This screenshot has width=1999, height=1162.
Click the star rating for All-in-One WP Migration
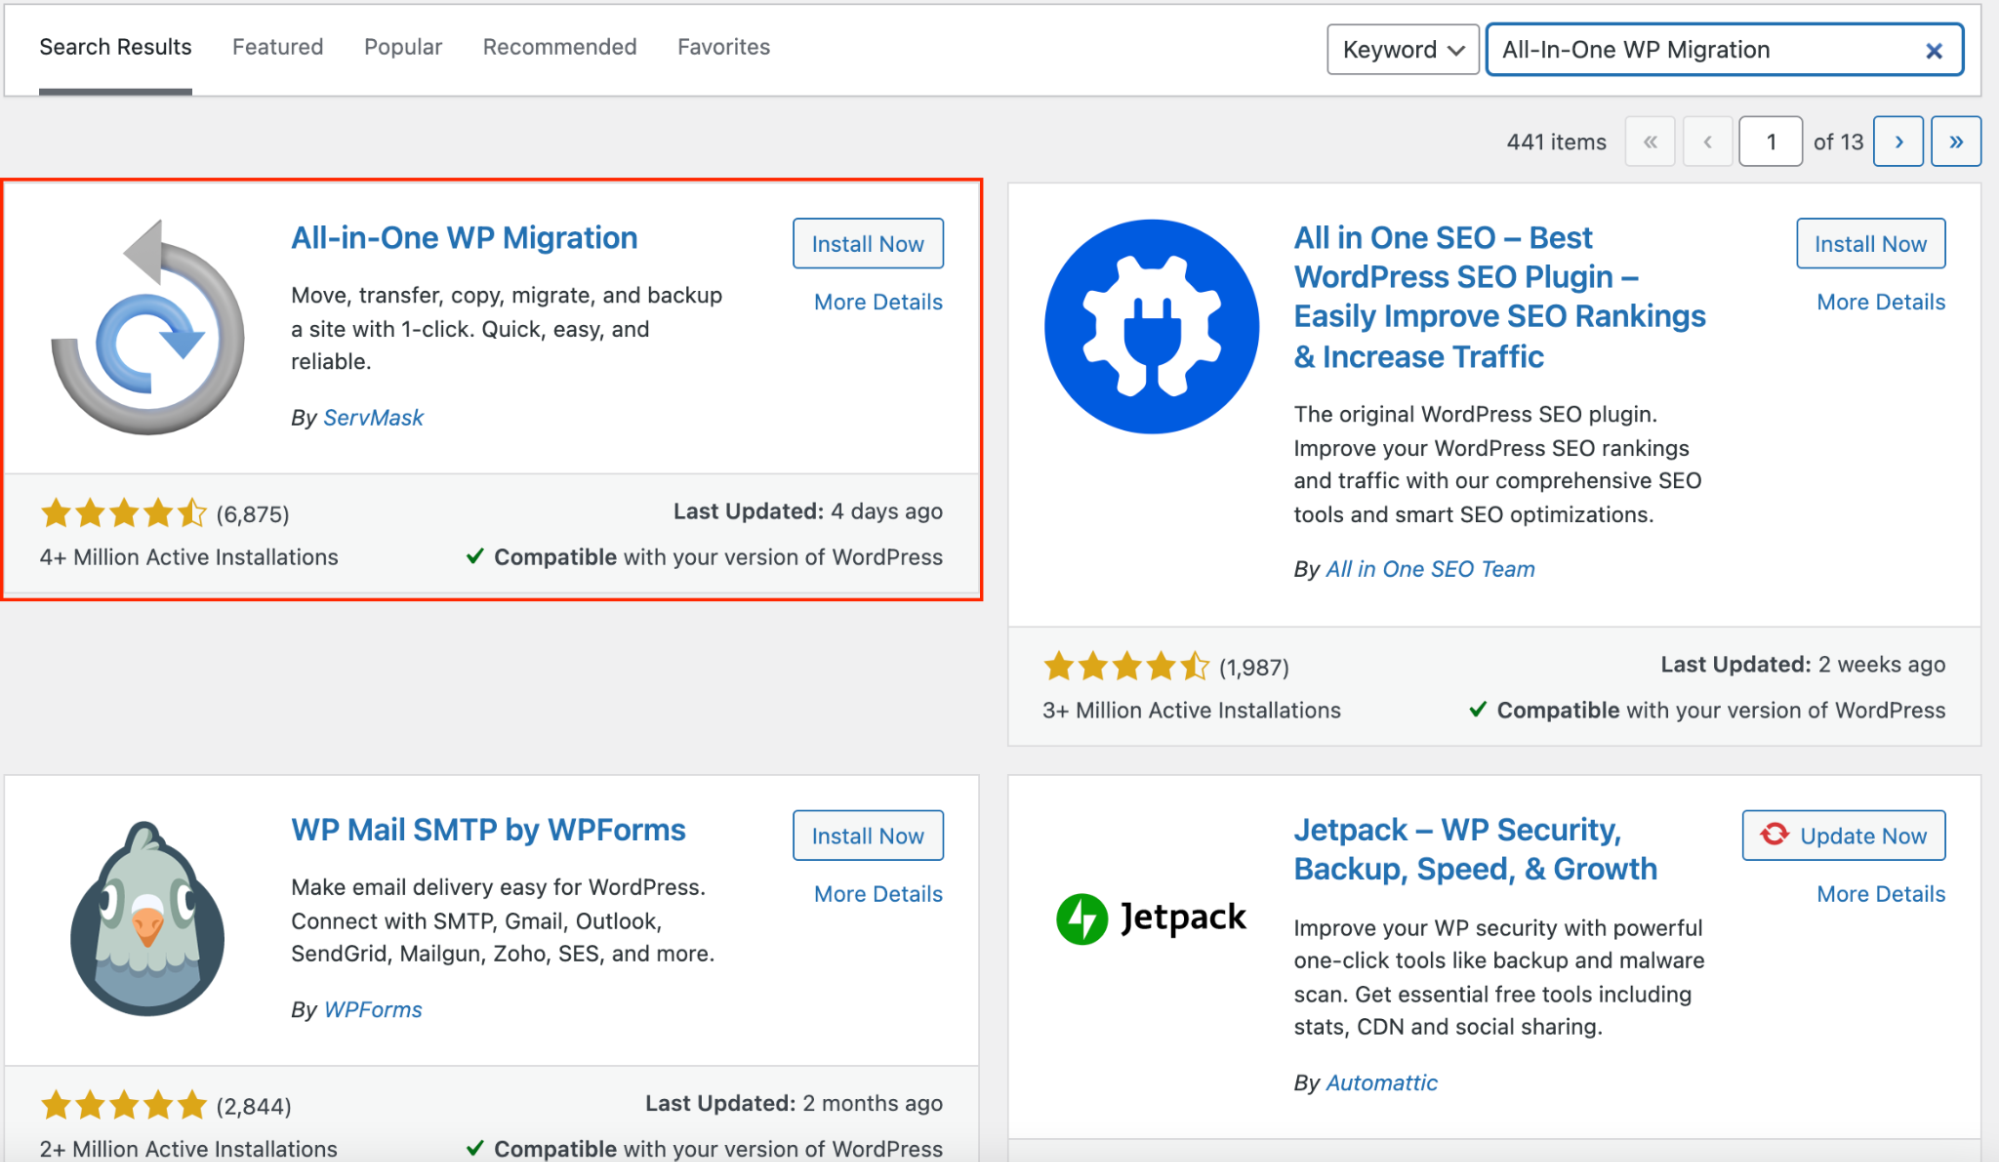(x=124, y=514)
